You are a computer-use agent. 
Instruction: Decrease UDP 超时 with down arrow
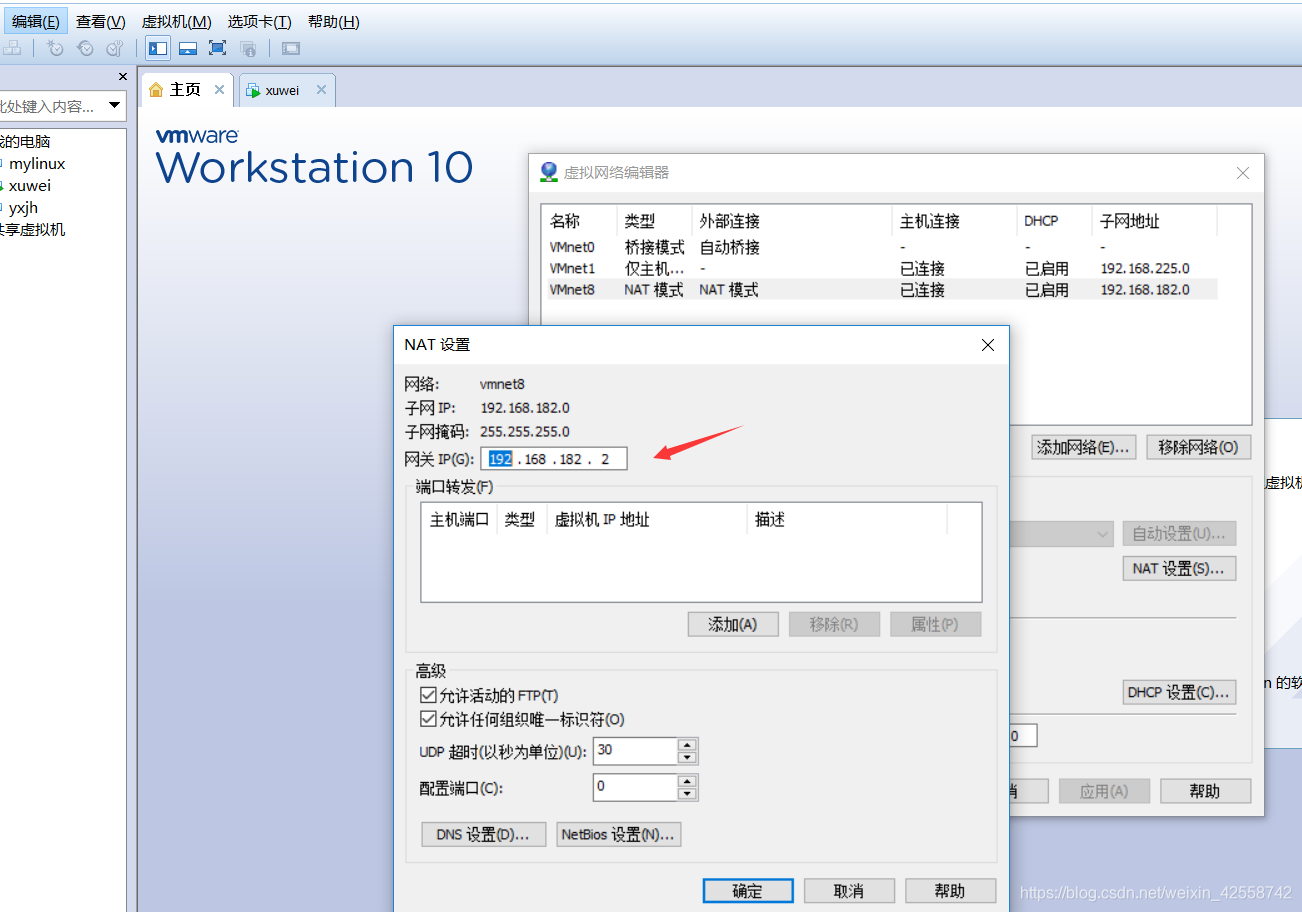click(x=687, y=758)
